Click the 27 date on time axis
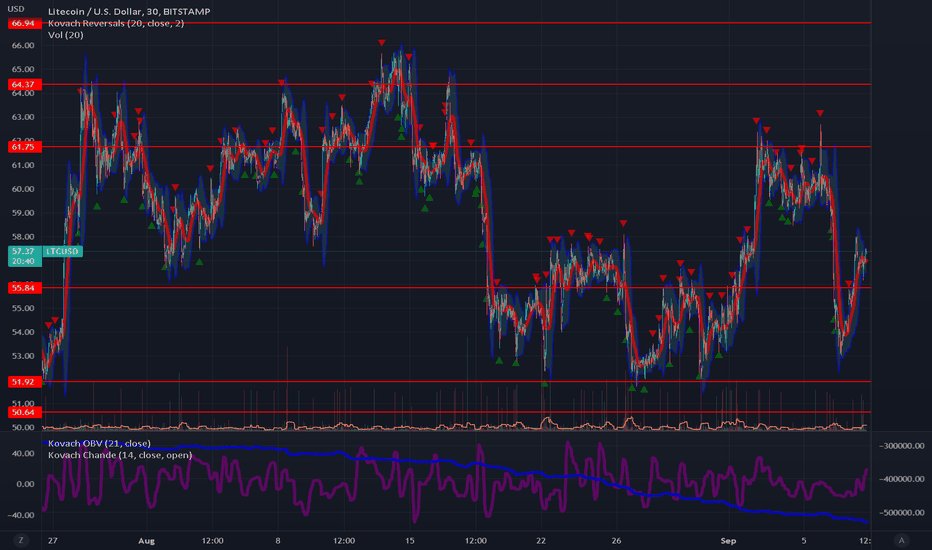The image size is (932, 550). 53,540
